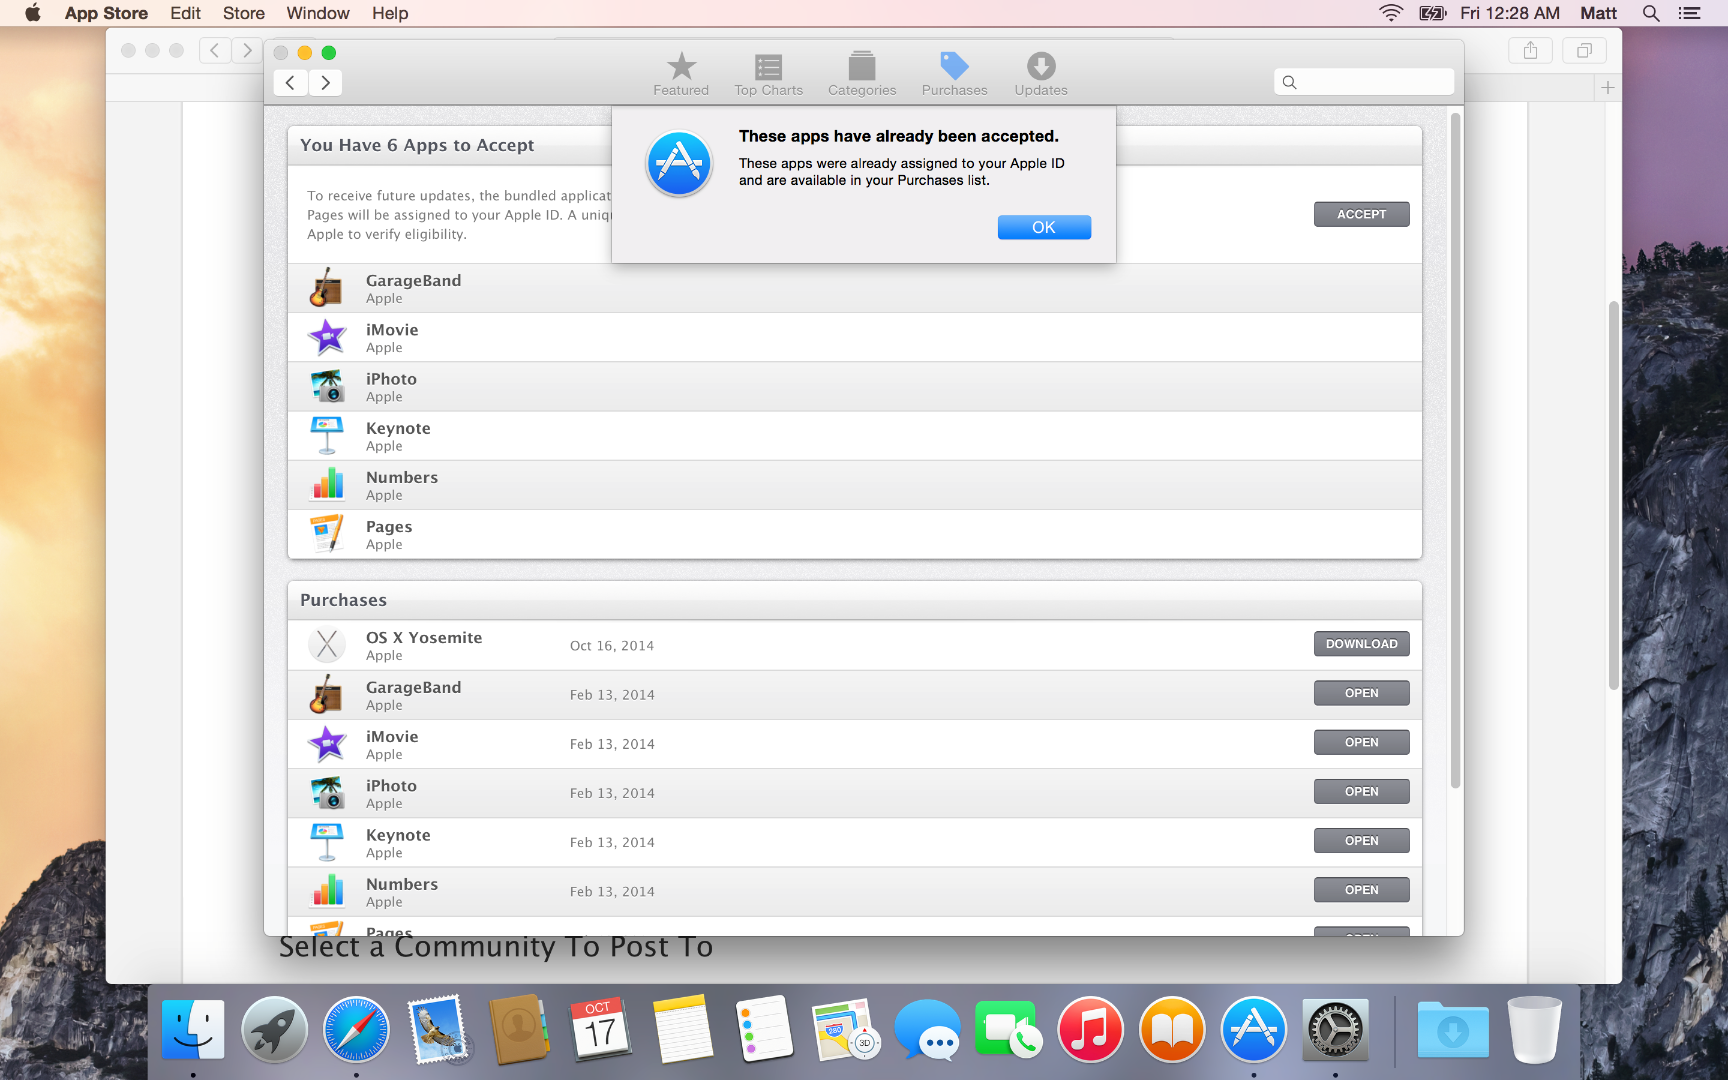The height and width of the screenshot is (1080, 1728).
Task: Open the Featured tab in App Store
Action: click(681, 75)
